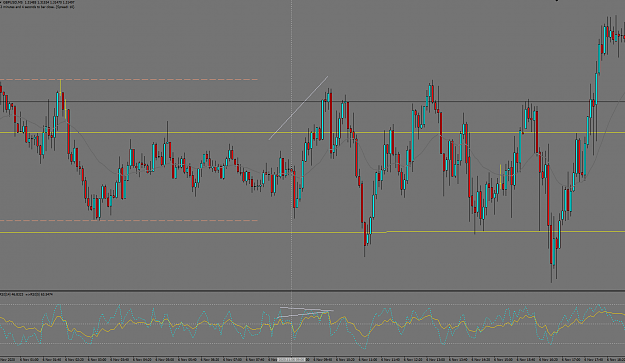Viewport: 625px width, 363px height.
Task: Click the bar-close countdown text
Action: pyautogui.click(x=37, y=7)
